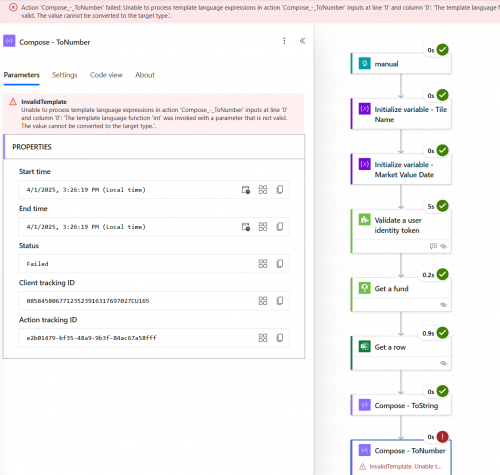
Task: Collapse the side panel with double chevron
Action: coord(302,41)
